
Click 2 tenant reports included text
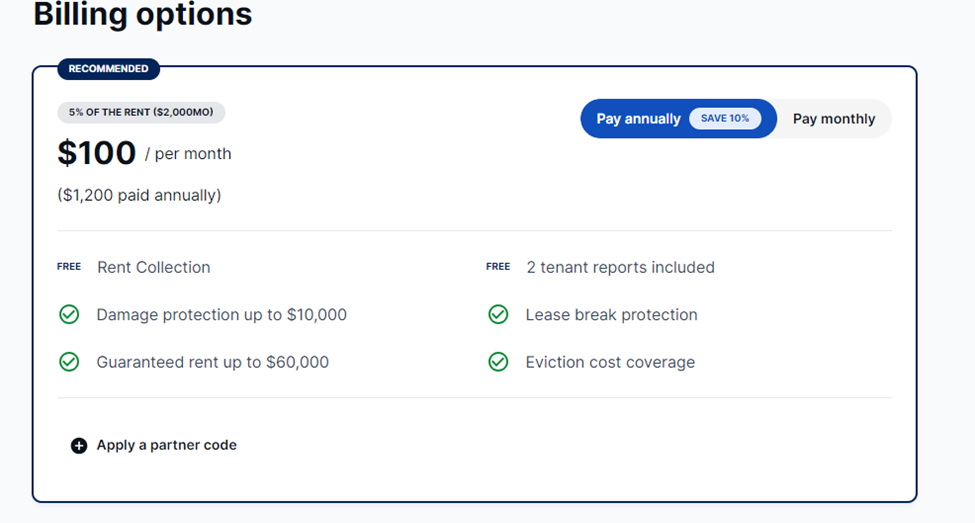tap(621, 267)
